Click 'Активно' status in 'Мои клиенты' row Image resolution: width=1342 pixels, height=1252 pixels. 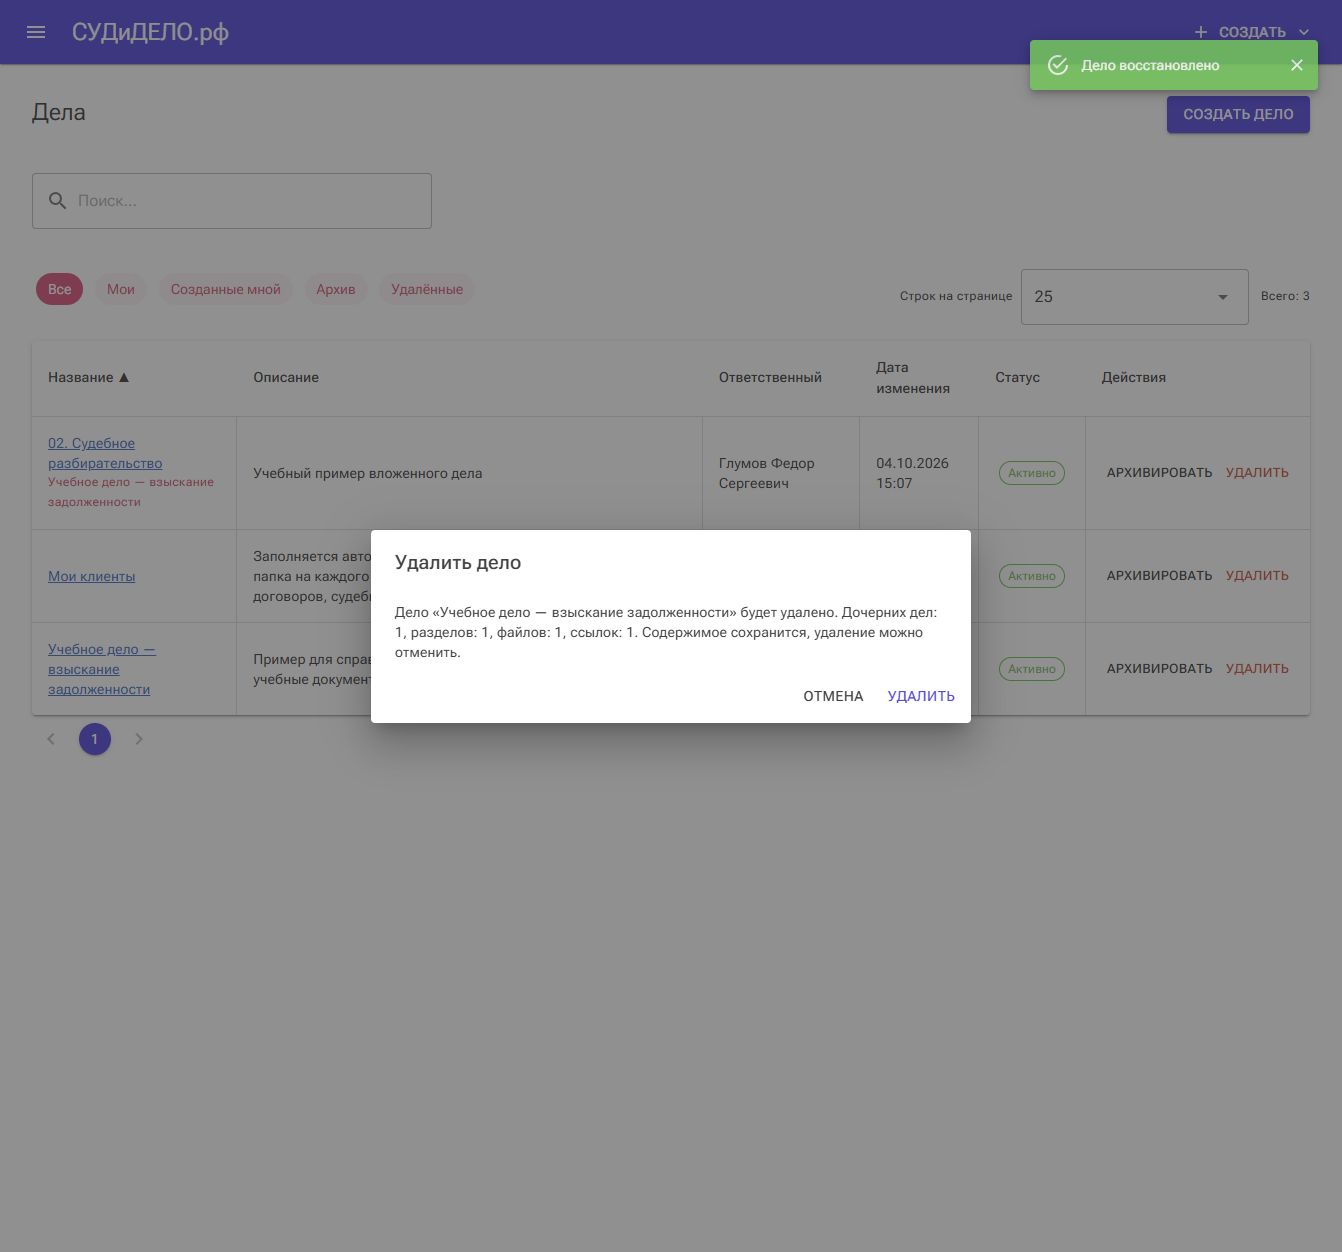click(x=1032, y=576)
